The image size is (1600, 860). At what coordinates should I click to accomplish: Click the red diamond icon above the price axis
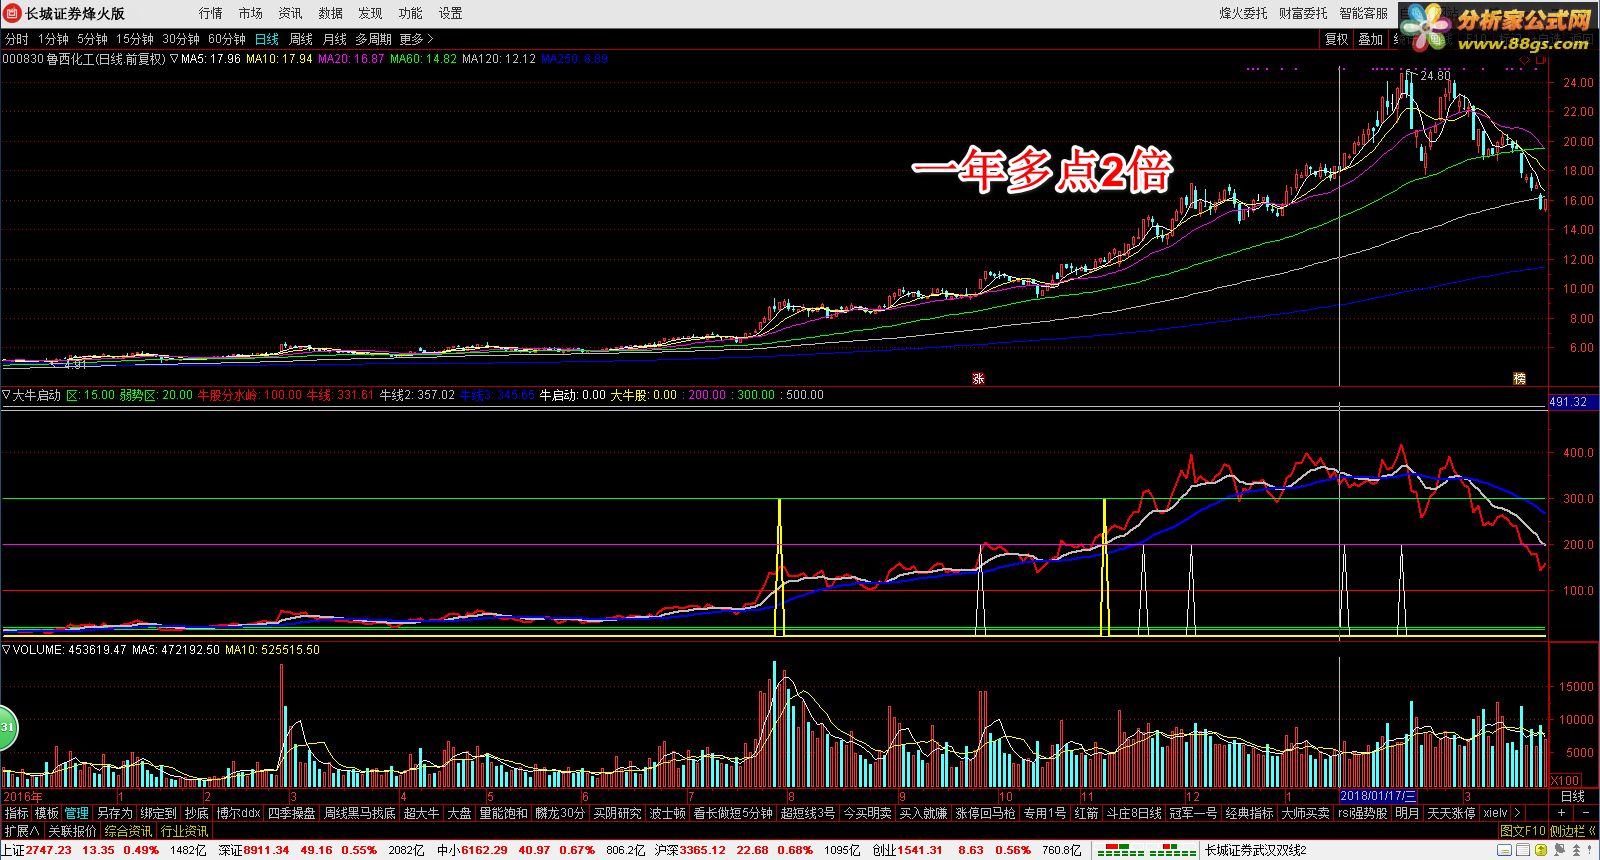click(1526, 60)
